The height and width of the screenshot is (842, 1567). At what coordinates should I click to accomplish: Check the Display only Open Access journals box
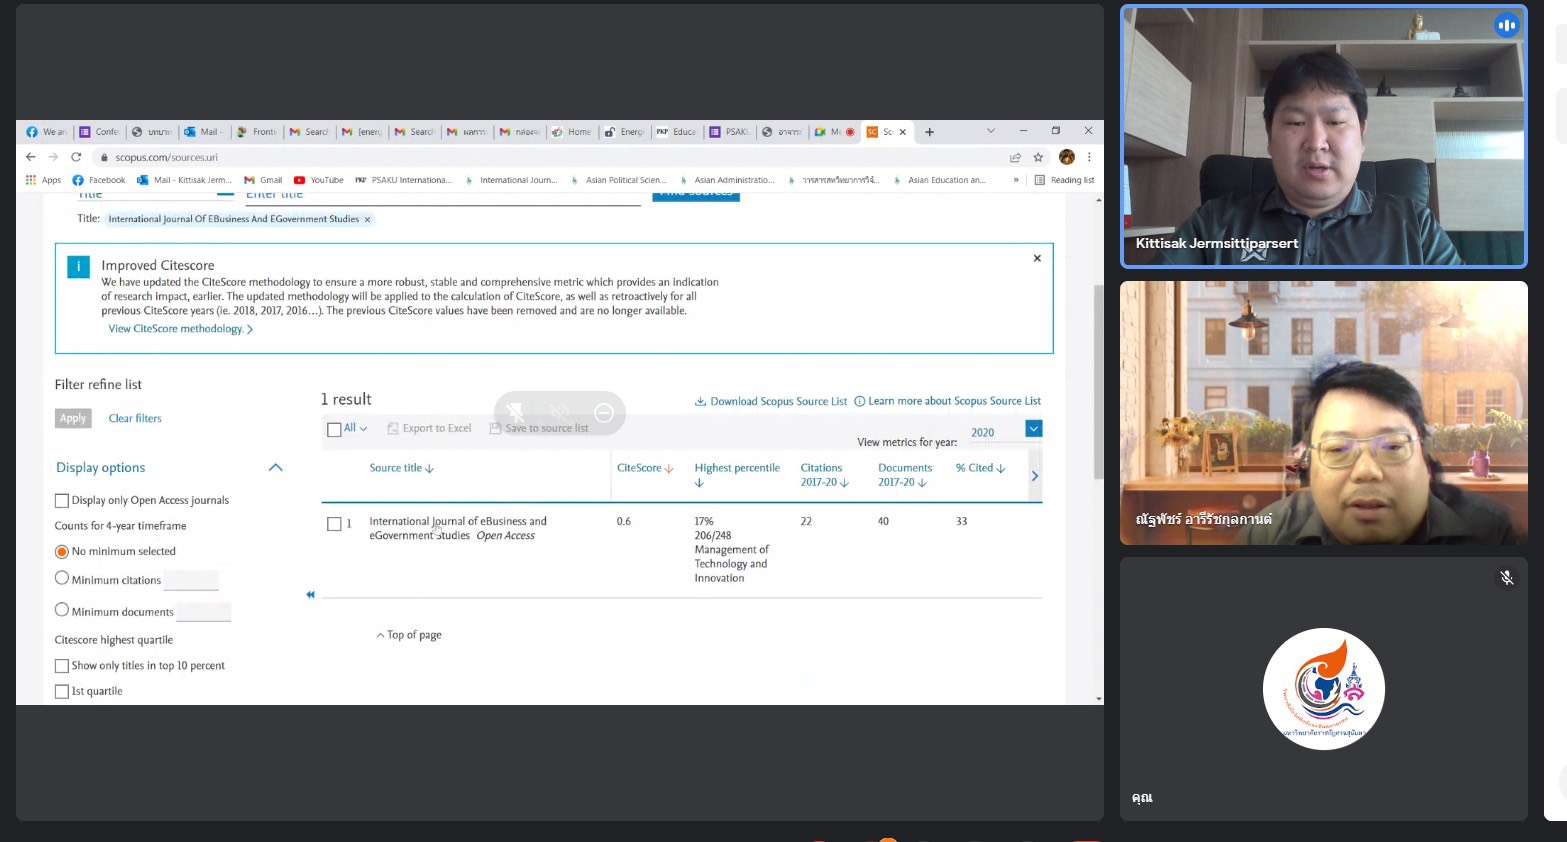coord(62,501)
